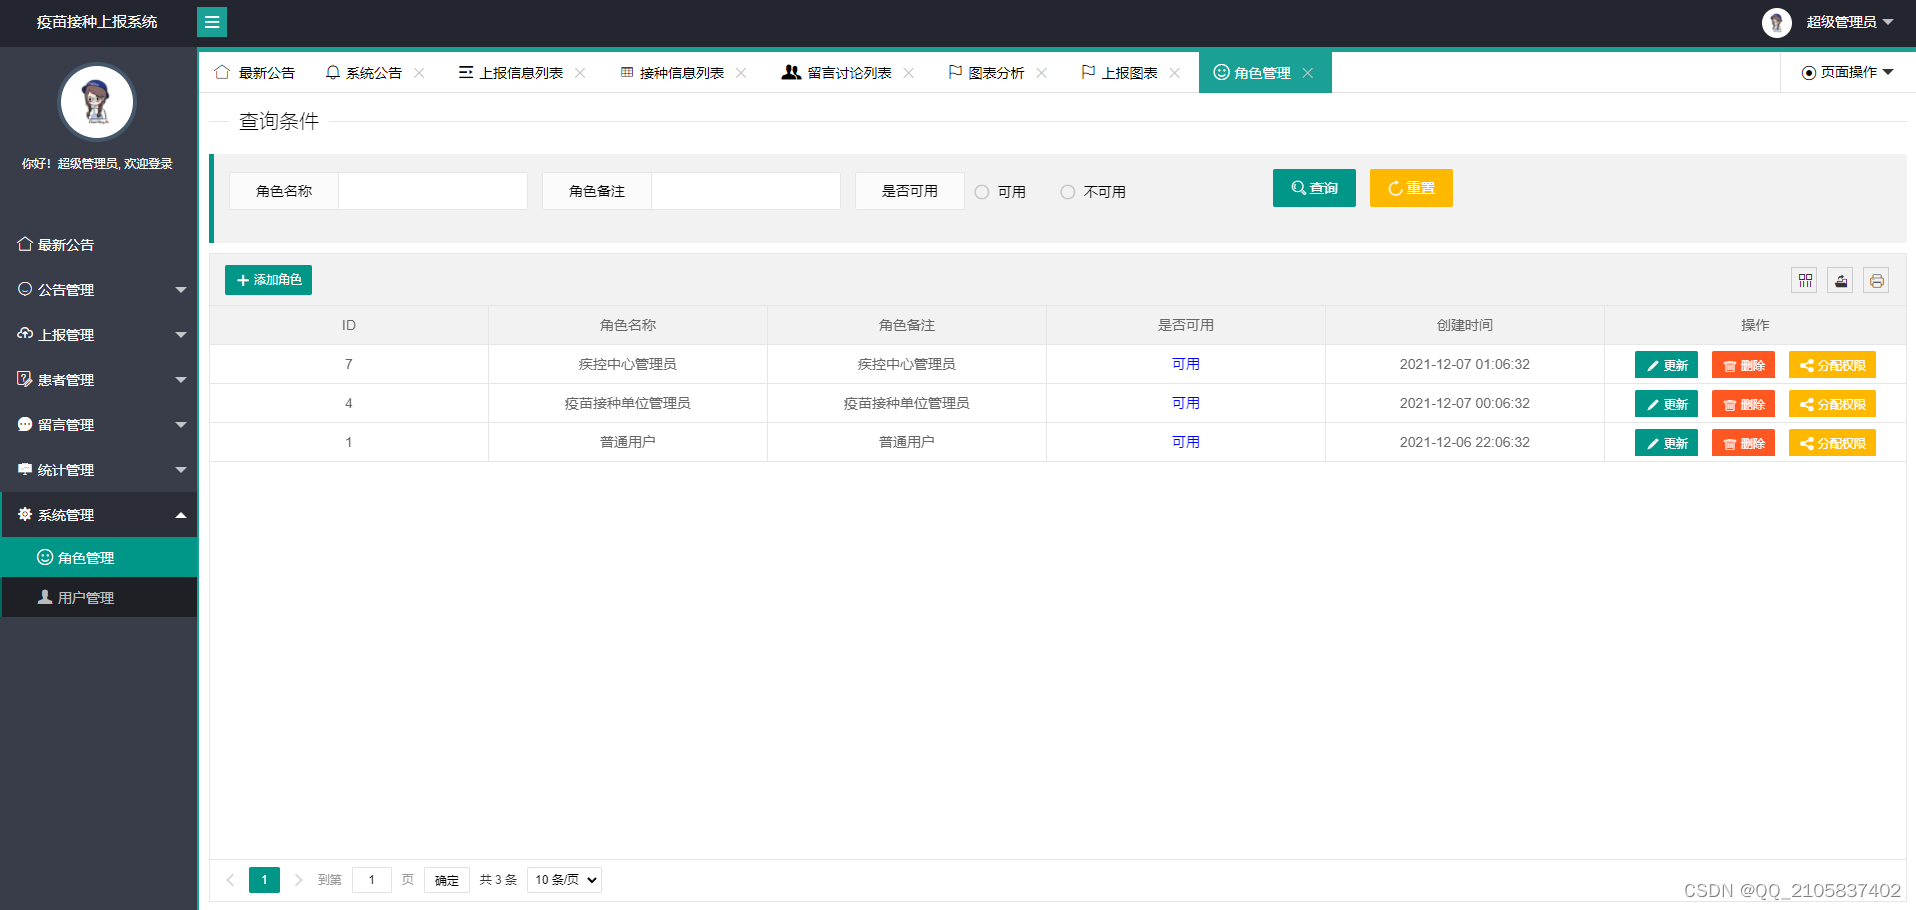1916x910 pixels.
Task: Click the 创建时间 column header
Action: coord(1465,325)
